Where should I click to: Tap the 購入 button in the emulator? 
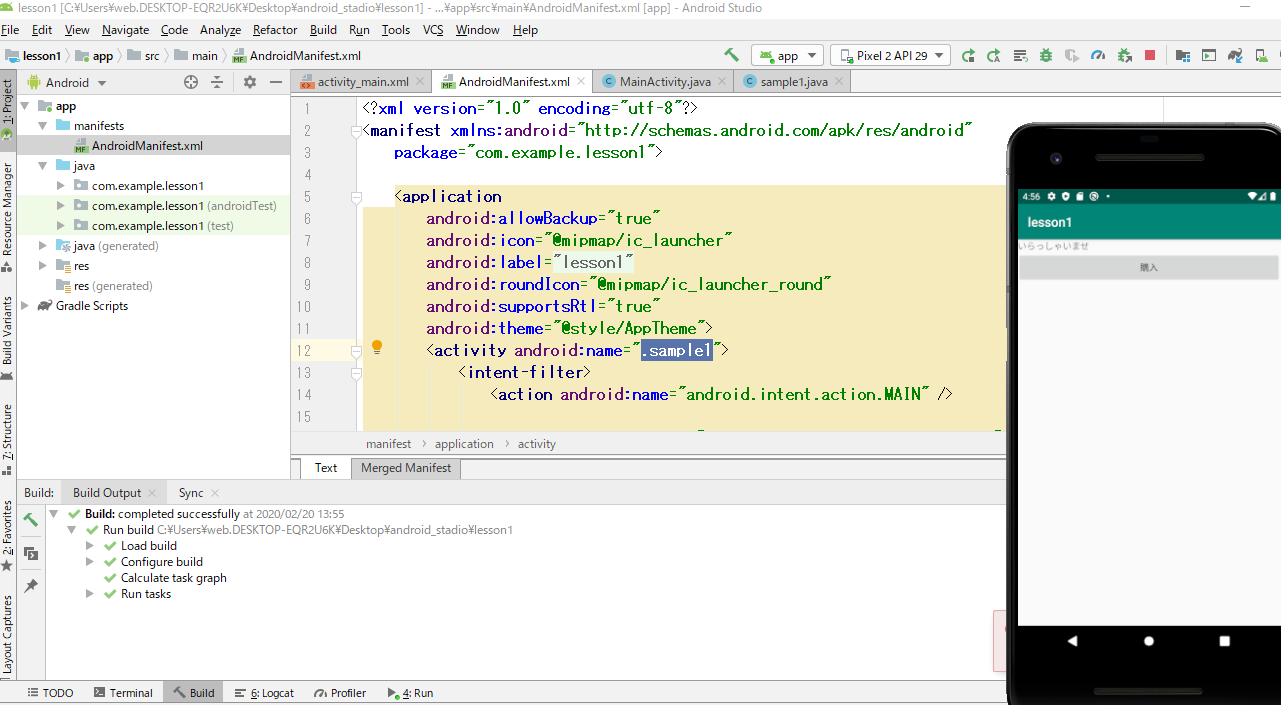(1149, 267)
